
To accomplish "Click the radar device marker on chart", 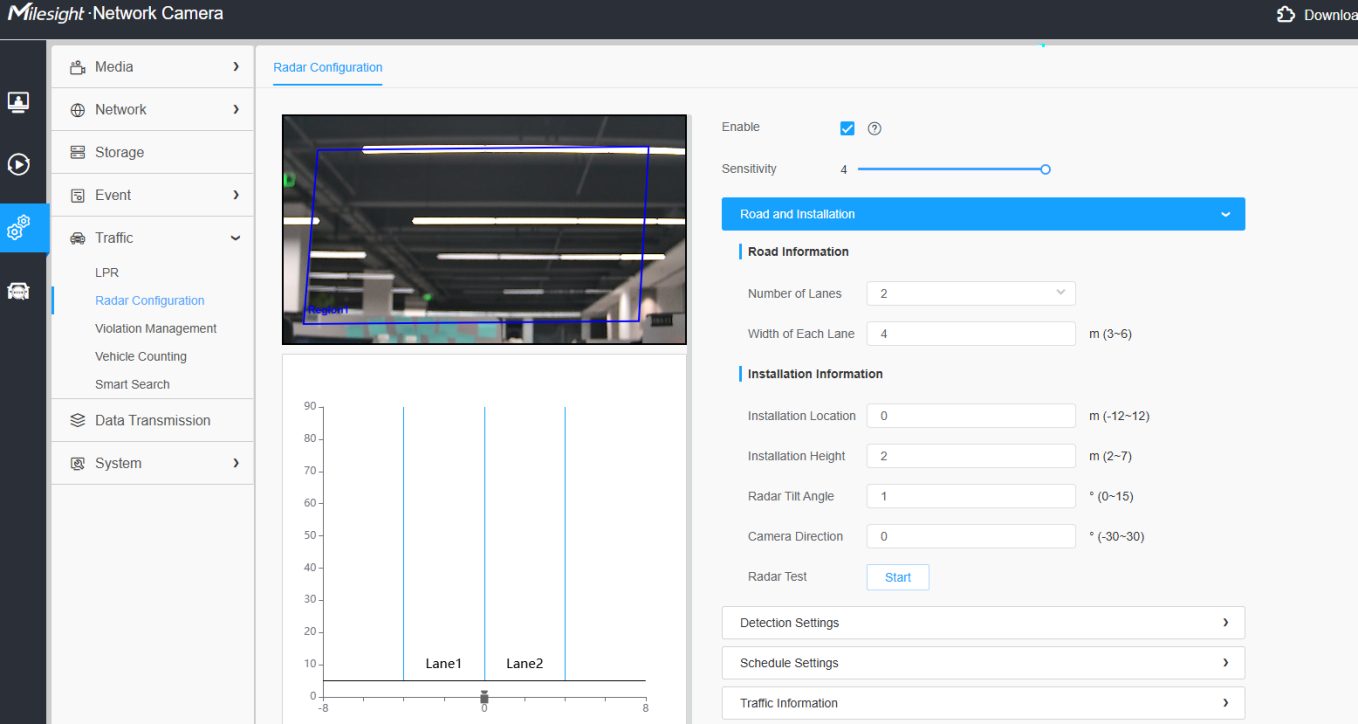I will pos(484,697).
